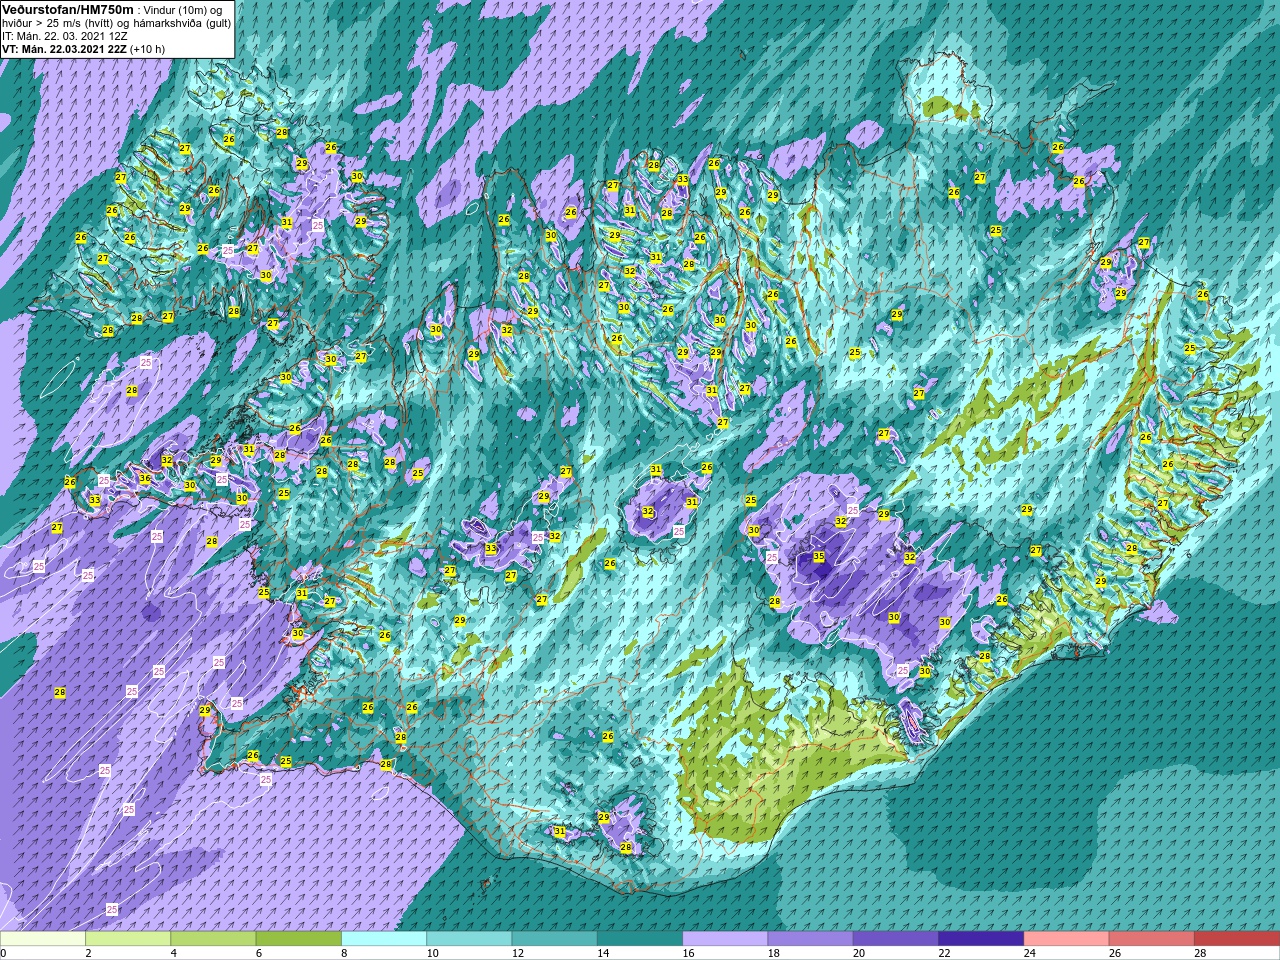Click the 'VT: Mán. 22.03.2021 22Z' line
The width and height of the screenshot is (1280, 960).
pos(62,48)
